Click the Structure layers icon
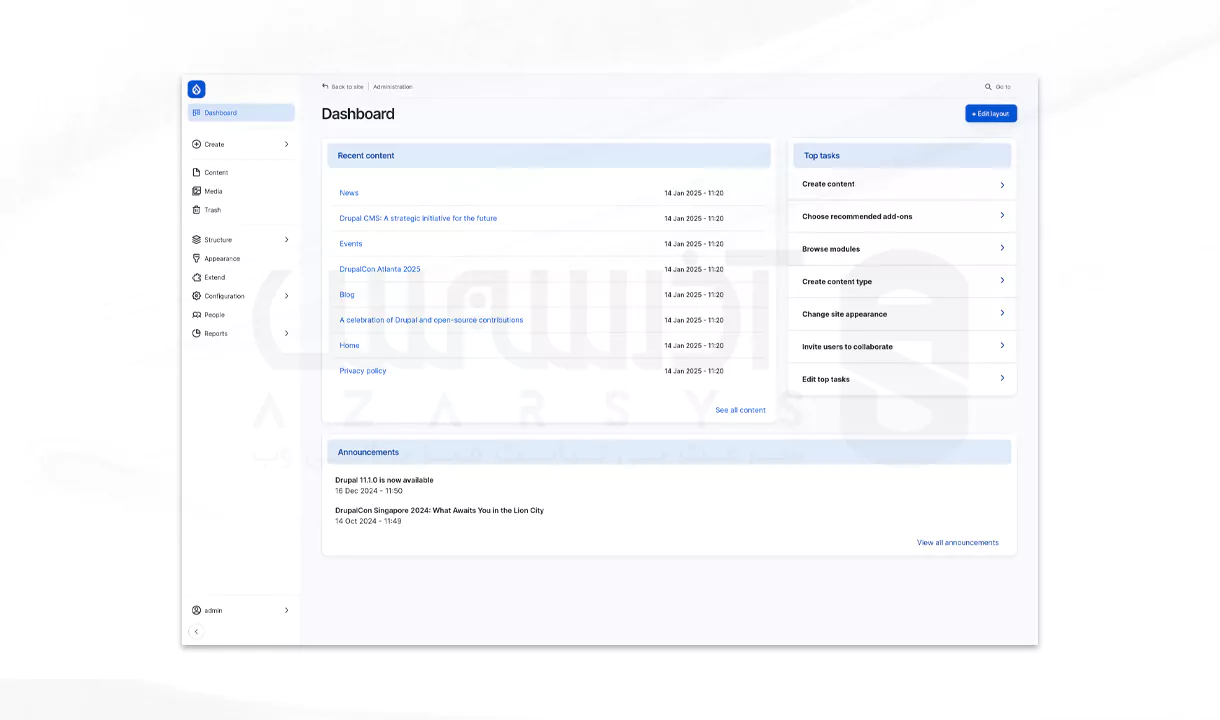The image size is (1220, 720). click(x=196, y=240)
